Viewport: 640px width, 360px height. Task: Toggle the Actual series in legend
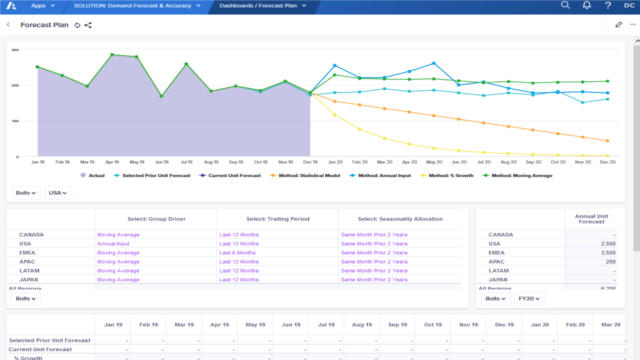(93, 176)
